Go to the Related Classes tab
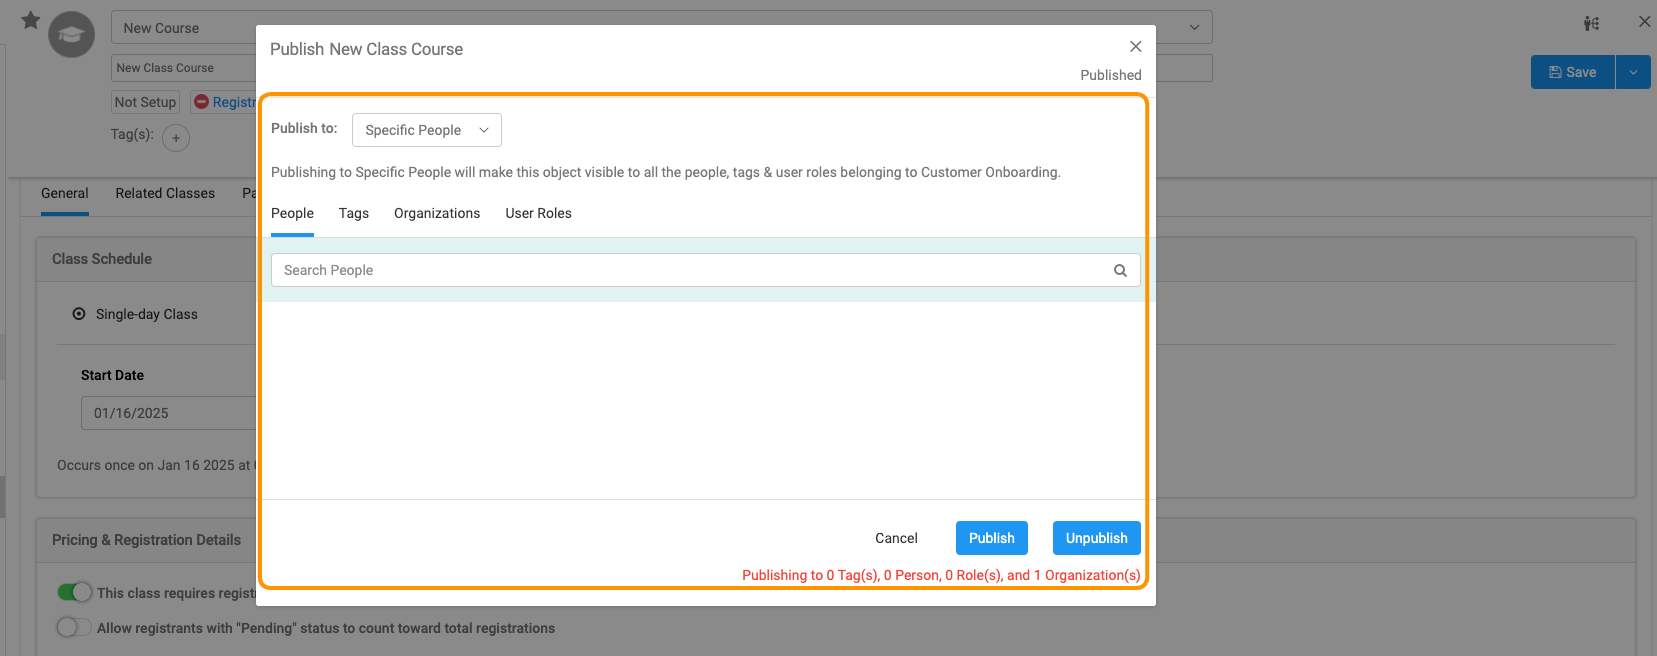Viewport: 1657px width, 656px height. pos(165,193)
